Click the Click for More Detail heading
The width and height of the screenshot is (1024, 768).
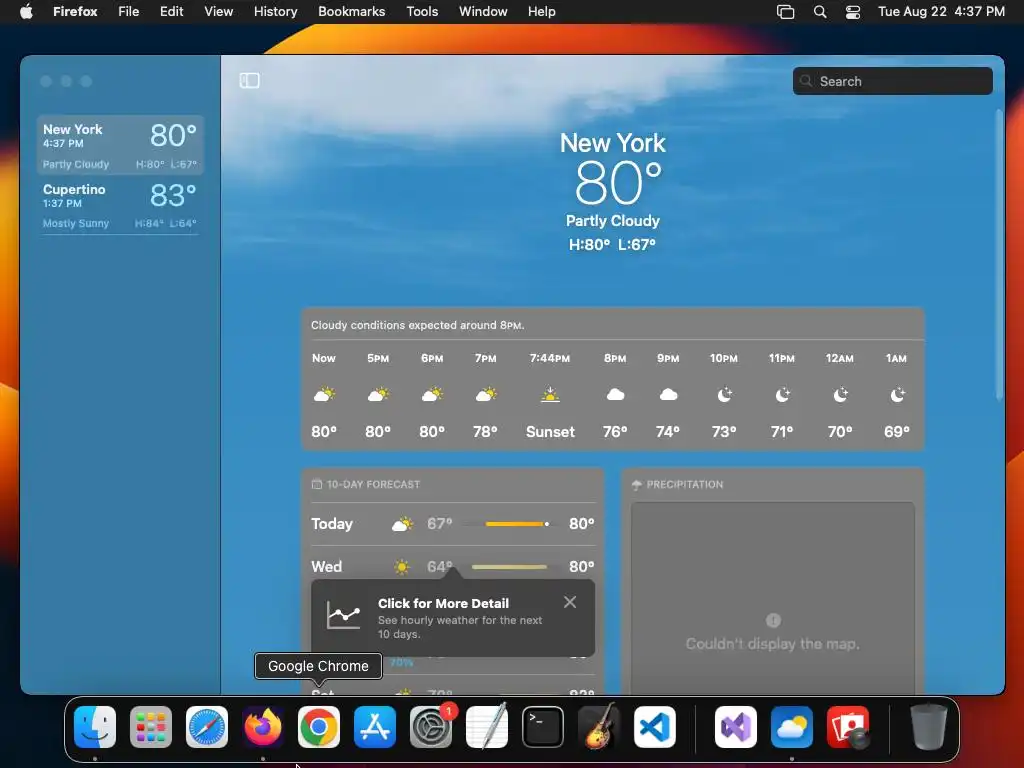click(443, 603)
